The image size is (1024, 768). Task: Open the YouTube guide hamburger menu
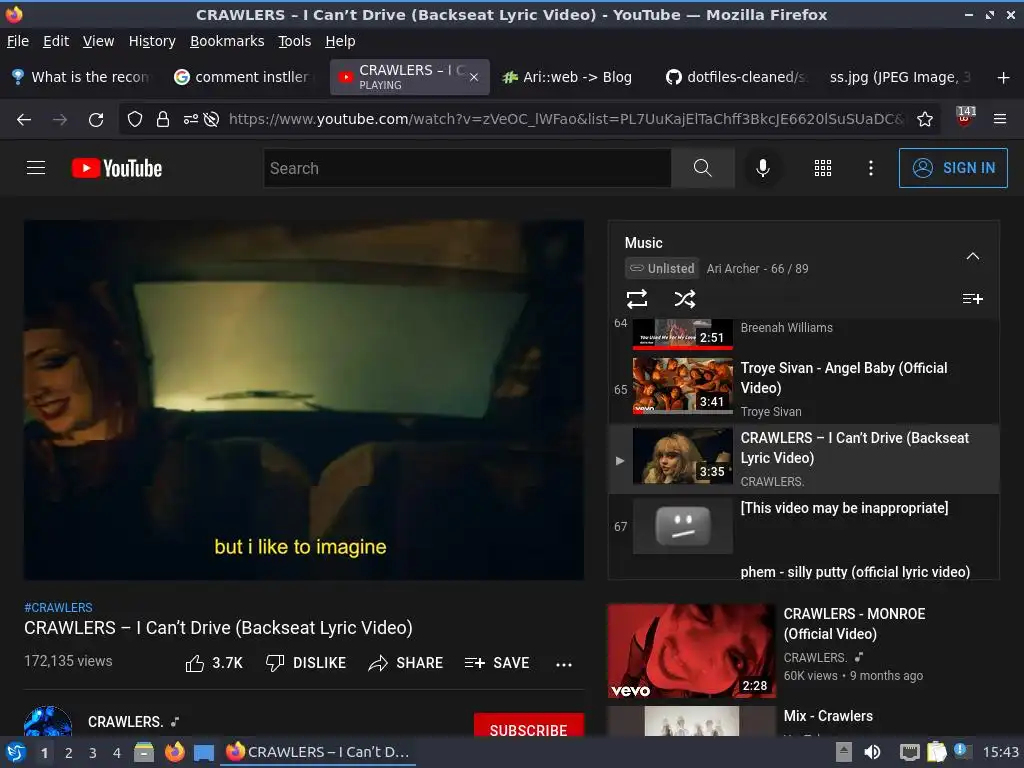click(x=36, y=168)
